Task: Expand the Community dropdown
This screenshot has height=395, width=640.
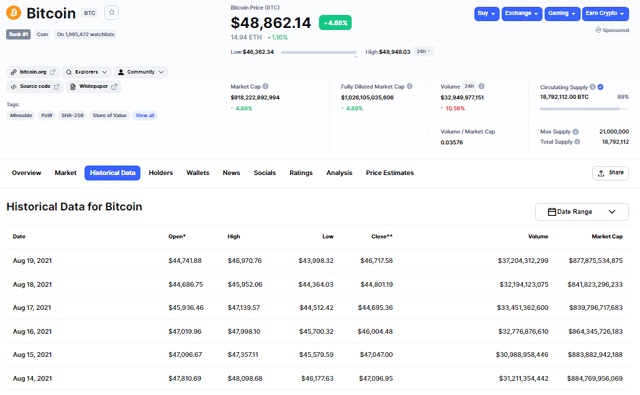Action: click(141, 72)
